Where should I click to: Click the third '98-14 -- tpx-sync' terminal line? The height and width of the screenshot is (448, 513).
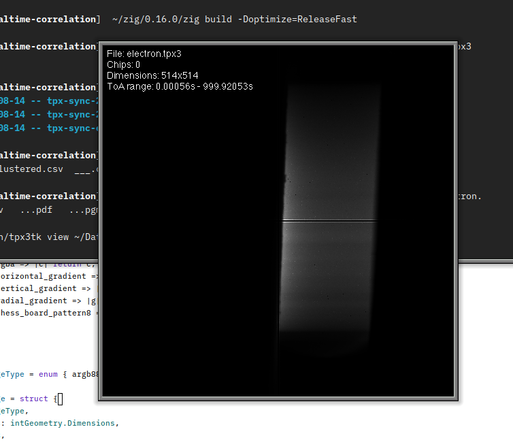(x=49, y=128)
